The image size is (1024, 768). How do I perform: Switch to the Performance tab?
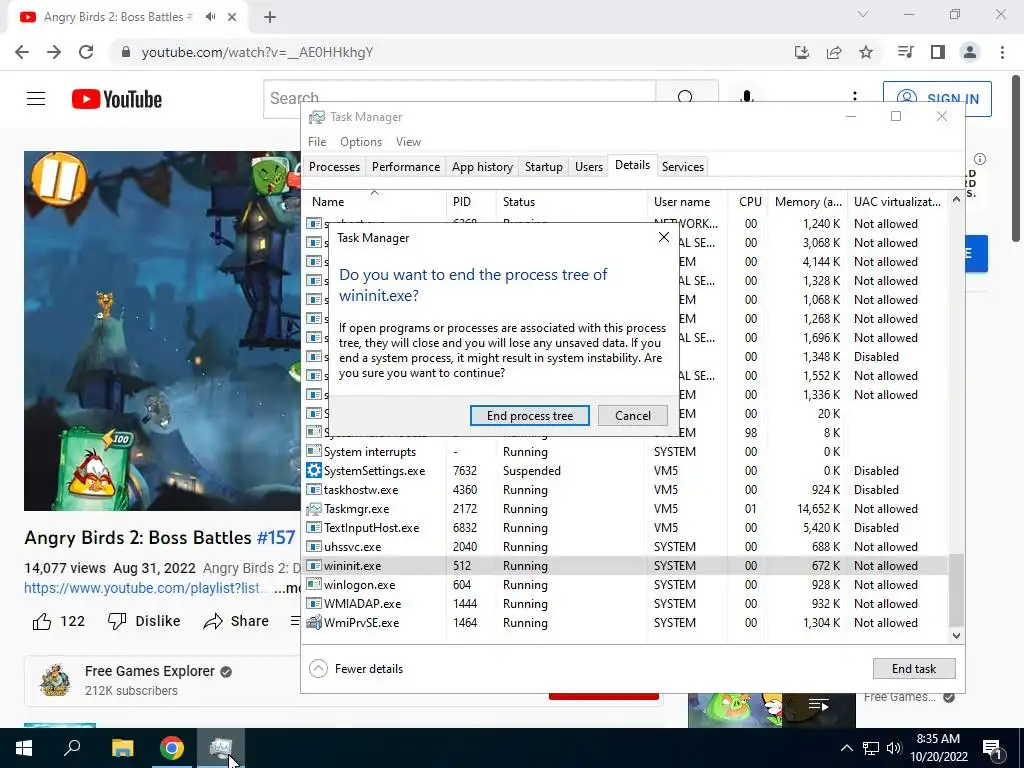[406, 167]
